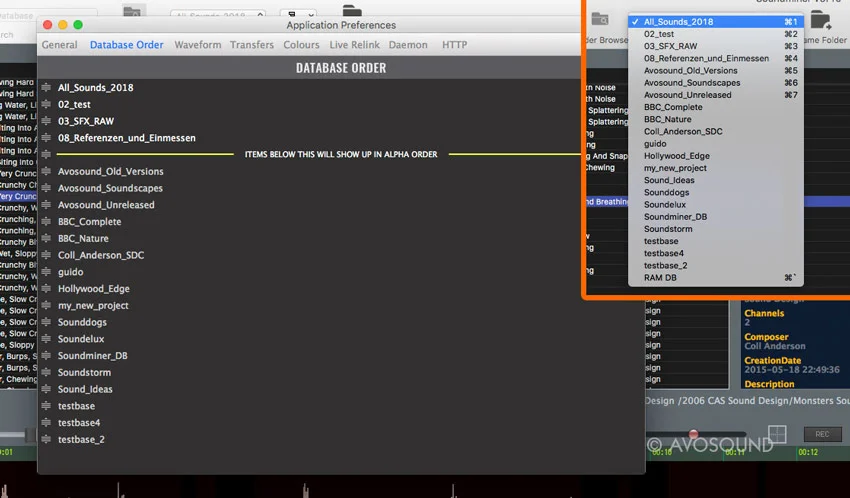Image resolution: width=850 pixels, height=498 pixels.
Task: Select 03_SFX_RAW in the database order list
Action: (x=86, y=121)
